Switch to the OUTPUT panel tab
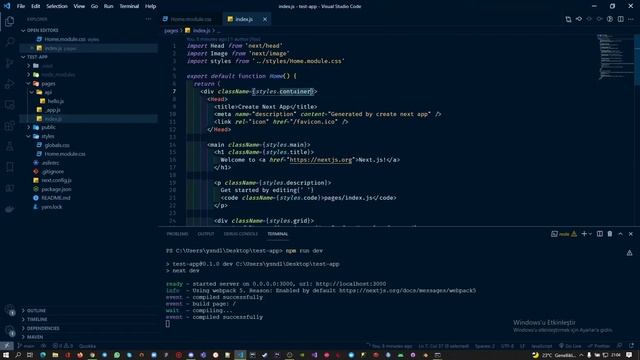 coord(206,234)
